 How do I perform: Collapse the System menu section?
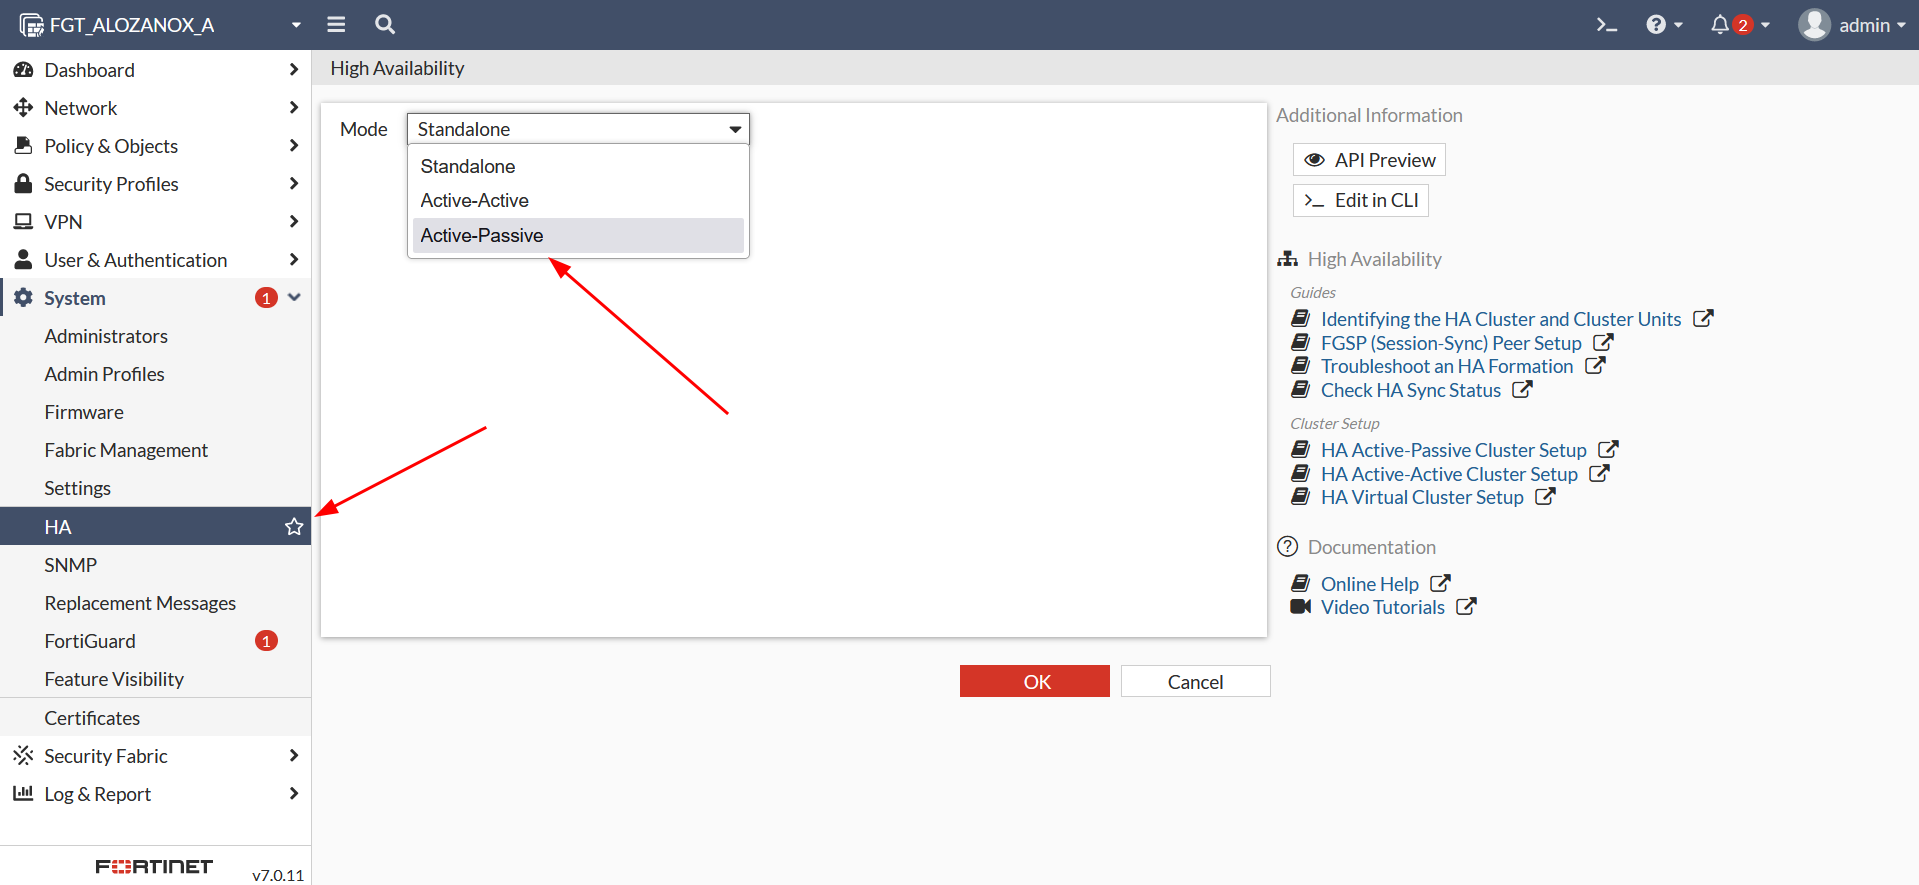(x=294, y=298)
